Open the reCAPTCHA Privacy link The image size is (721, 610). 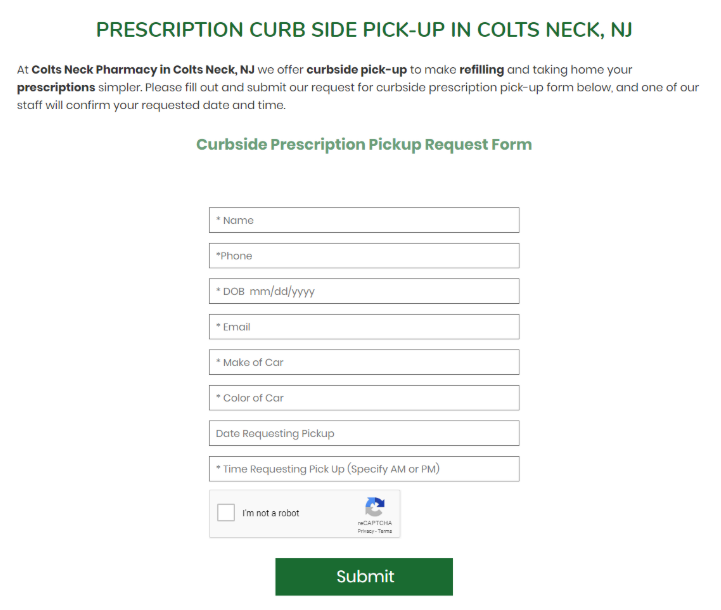[366, 531]
